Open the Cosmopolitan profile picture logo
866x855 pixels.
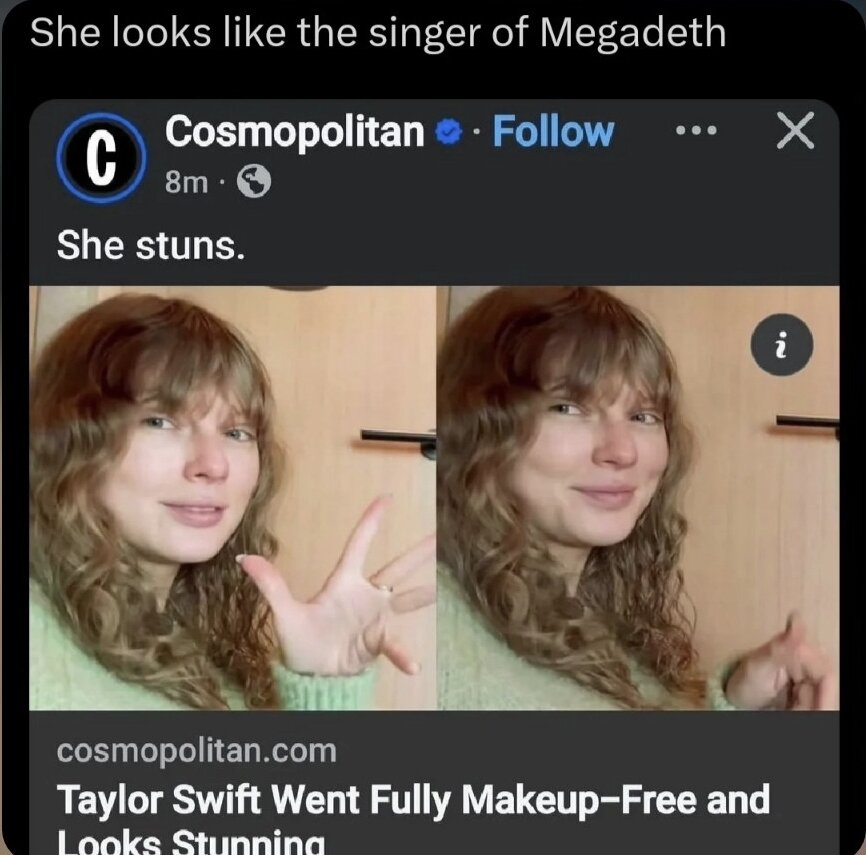point(99,159)
